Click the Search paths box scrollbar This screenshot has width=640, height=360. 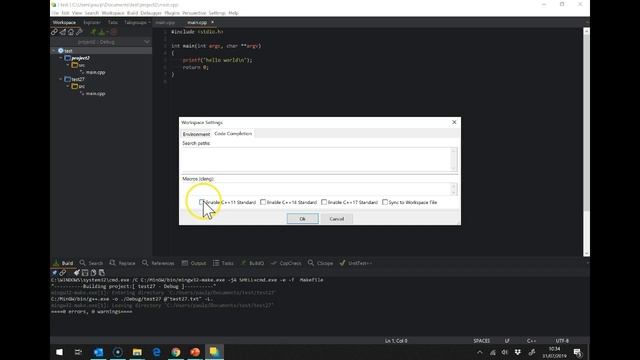453,159
